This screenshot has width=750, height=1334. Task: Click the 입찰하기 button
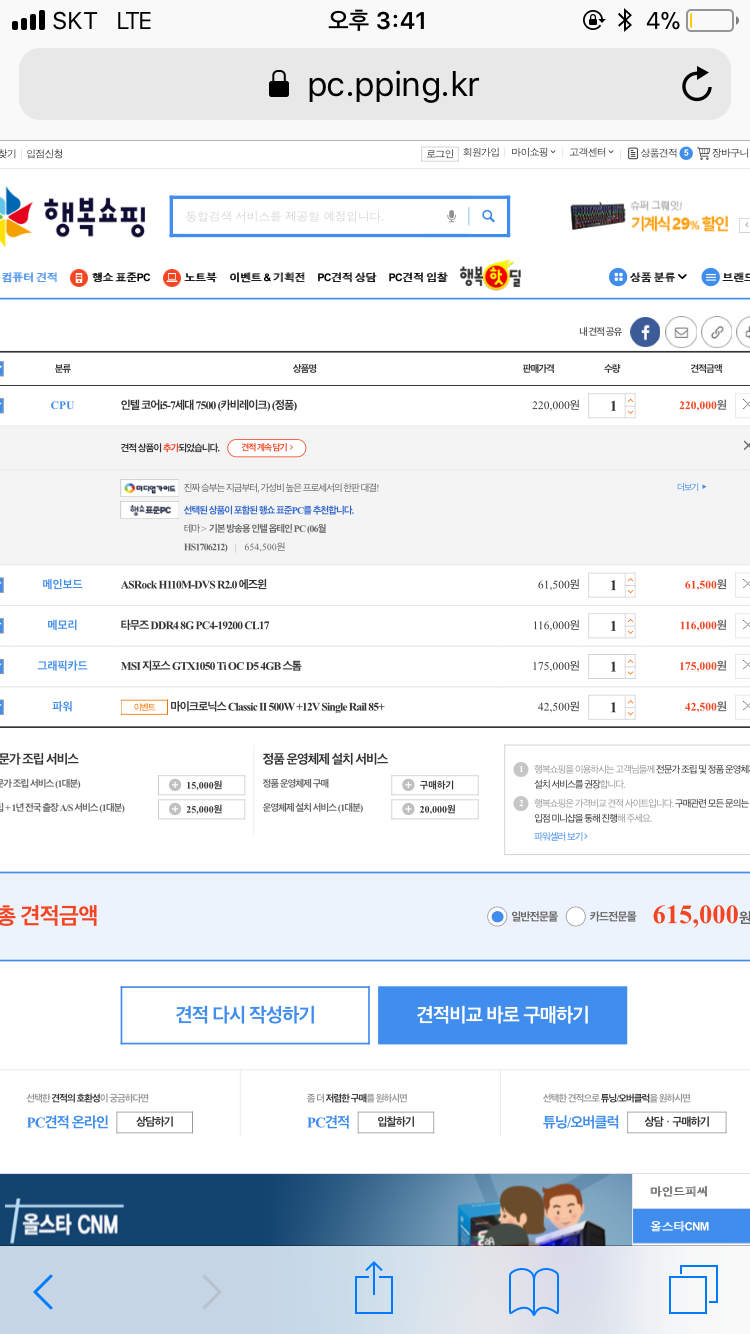click(x=396, y=1122)
